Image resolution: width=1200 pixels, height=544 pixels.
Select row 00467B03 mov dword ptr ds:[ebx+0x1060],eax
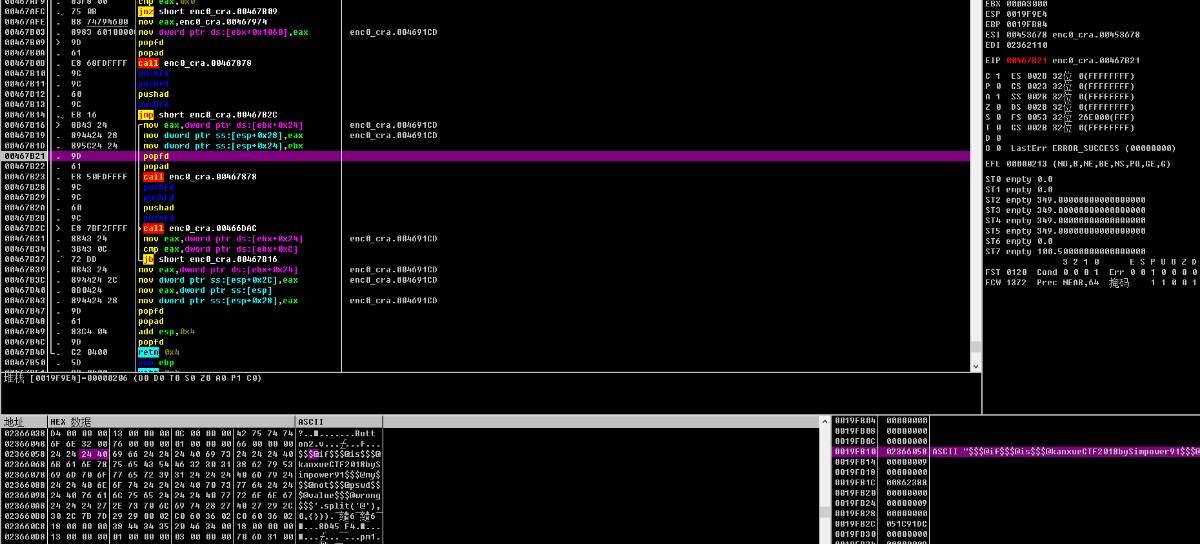[x=486, y=31]
